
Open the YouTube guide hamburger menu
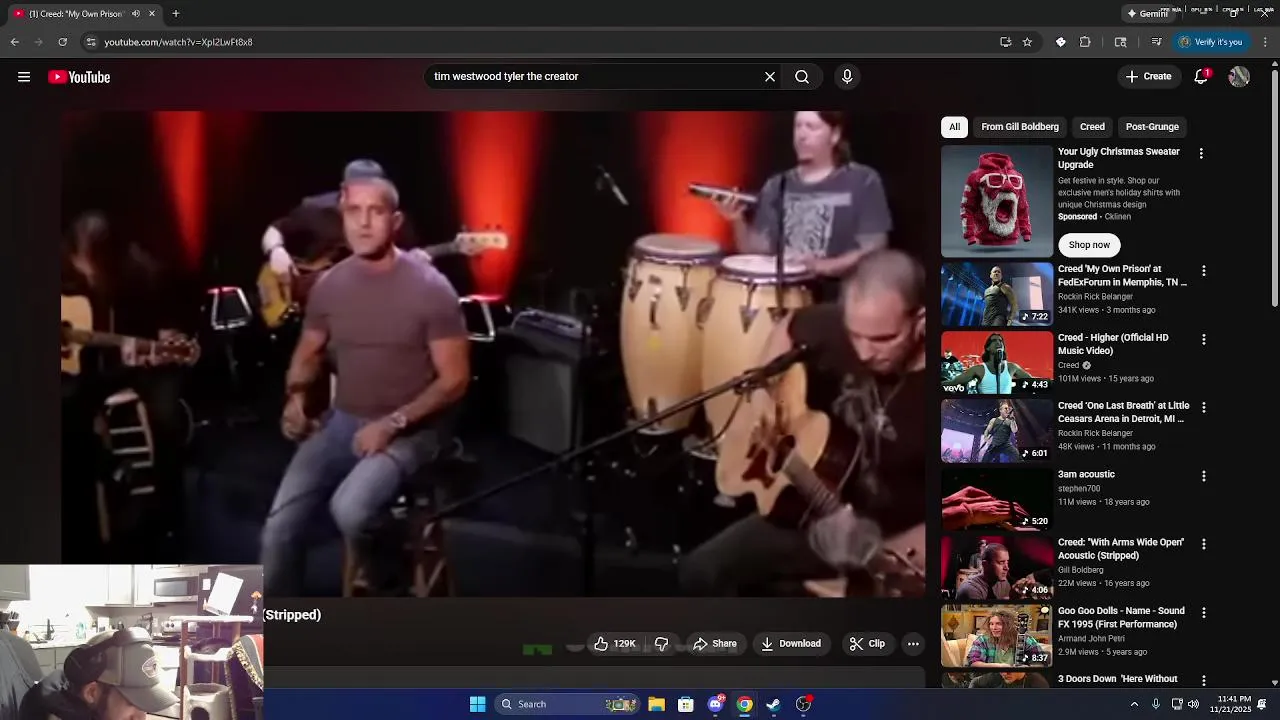tap(24, 77)
